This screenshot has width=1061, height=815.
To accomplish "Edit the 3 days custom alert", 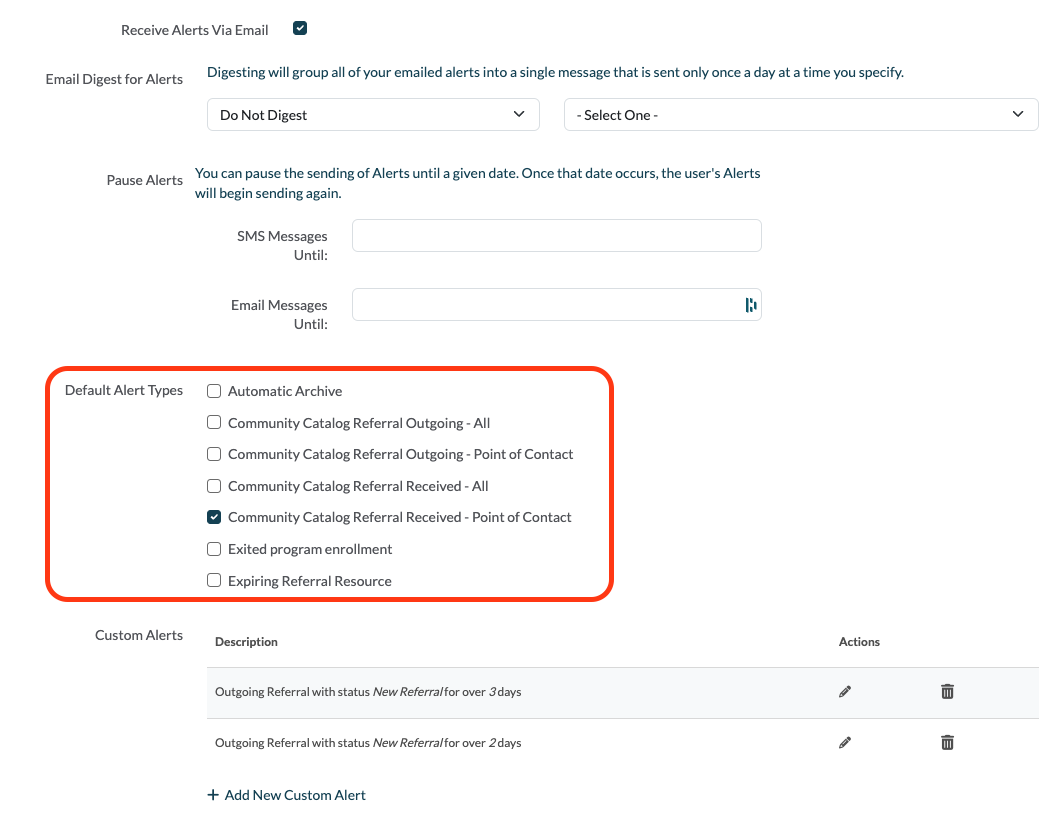I will (845, 691).
